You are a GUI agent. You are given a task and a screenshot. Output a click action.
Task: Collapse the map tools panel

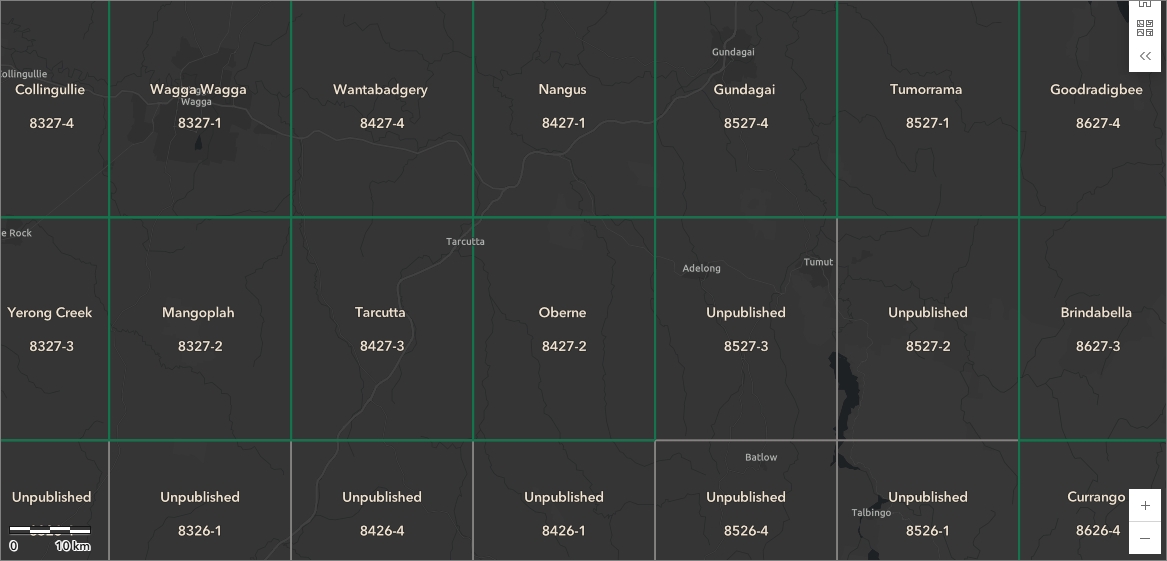tap(1145, 57)
